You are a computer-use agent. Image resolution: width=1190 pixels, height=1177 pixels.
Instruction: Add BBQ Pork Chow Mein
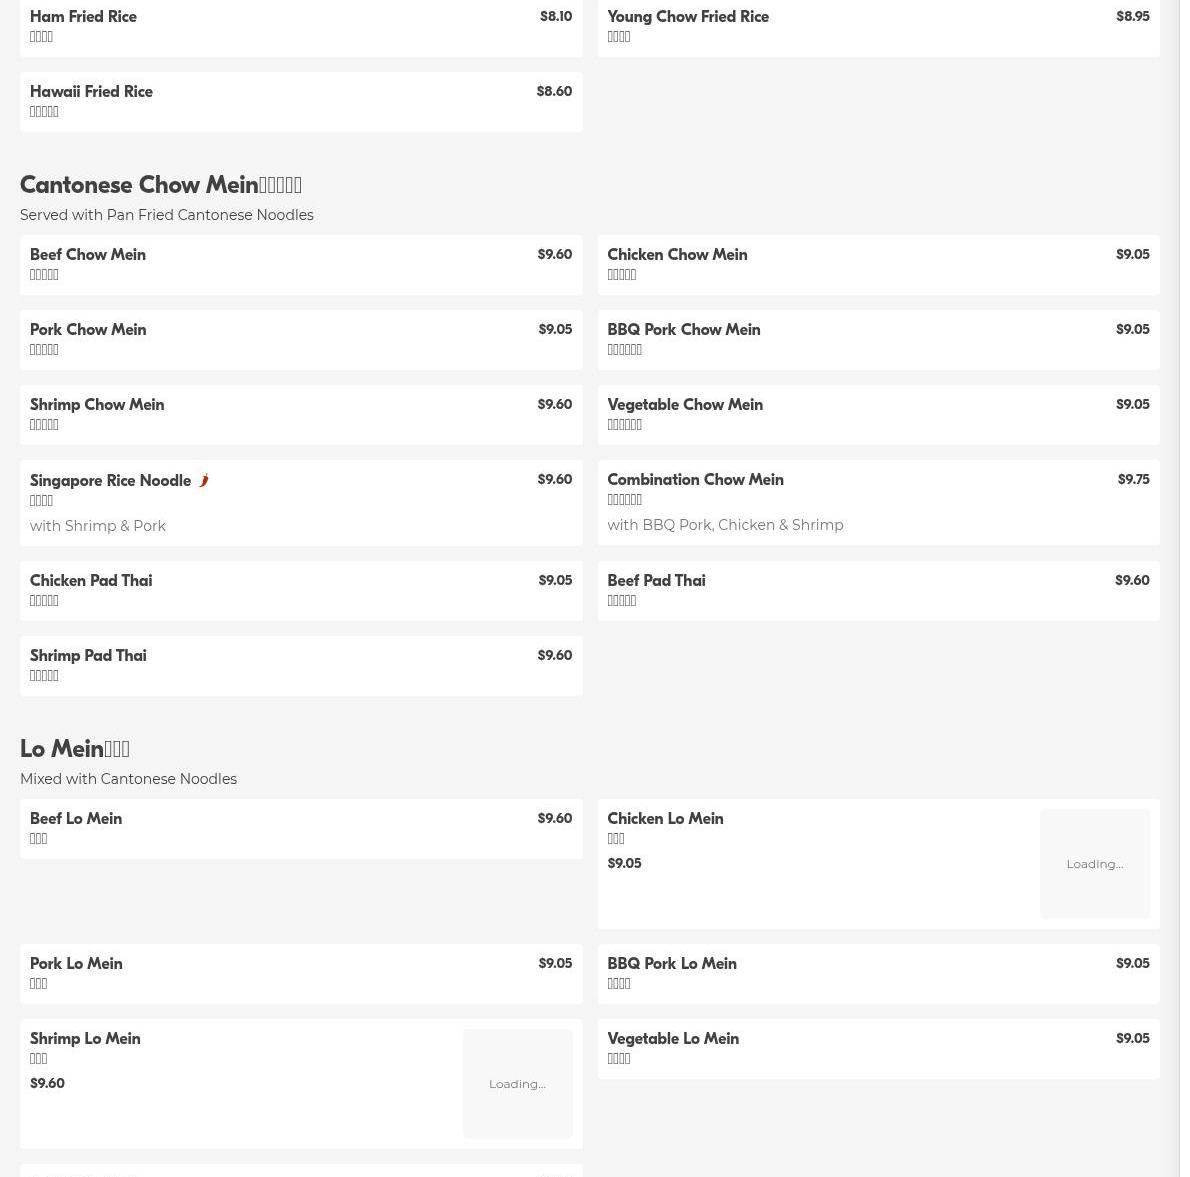pyautogui.click(x=879, y=339)
